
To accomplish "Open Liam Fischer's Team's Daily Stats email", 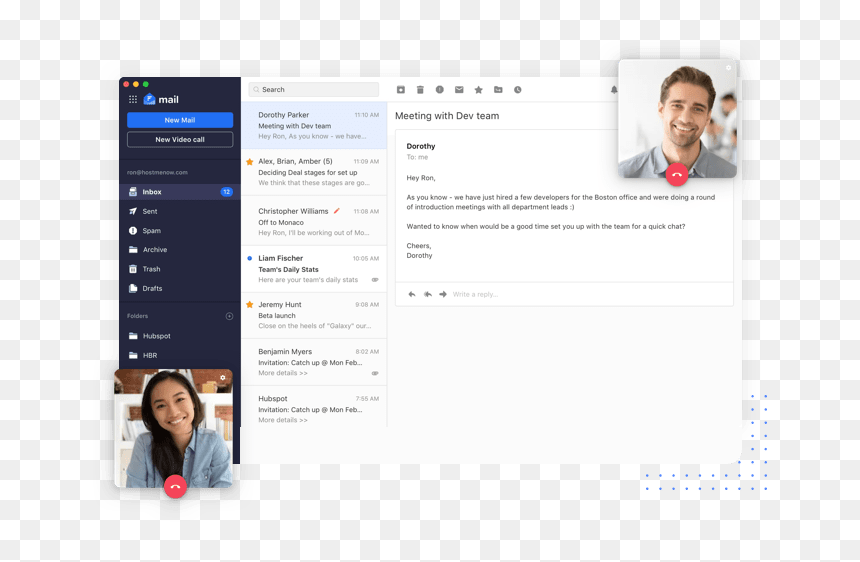I will [x=314, y=269].
